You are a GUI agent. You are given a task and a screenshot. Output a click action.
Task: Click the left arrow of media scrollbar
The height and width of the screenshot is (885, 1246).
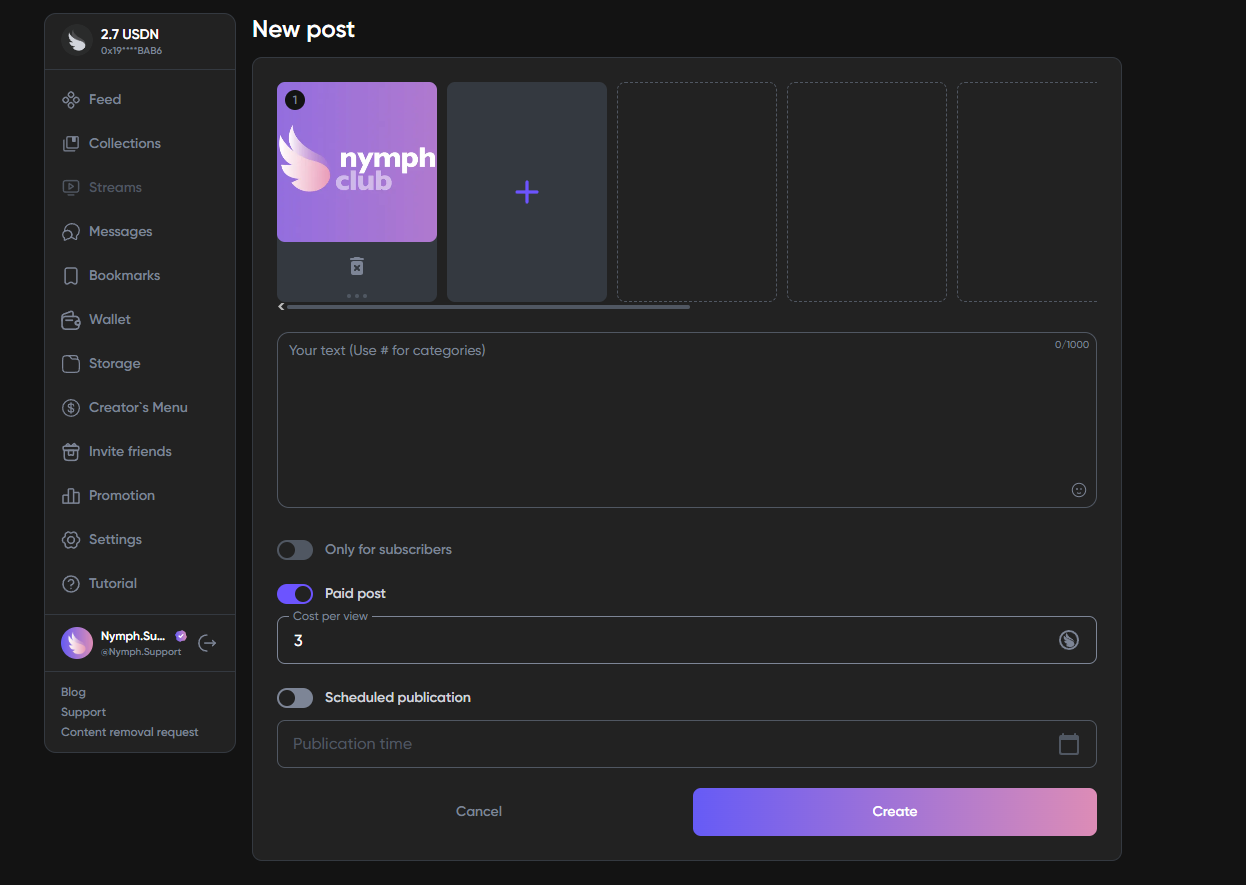tap(281, 307)
